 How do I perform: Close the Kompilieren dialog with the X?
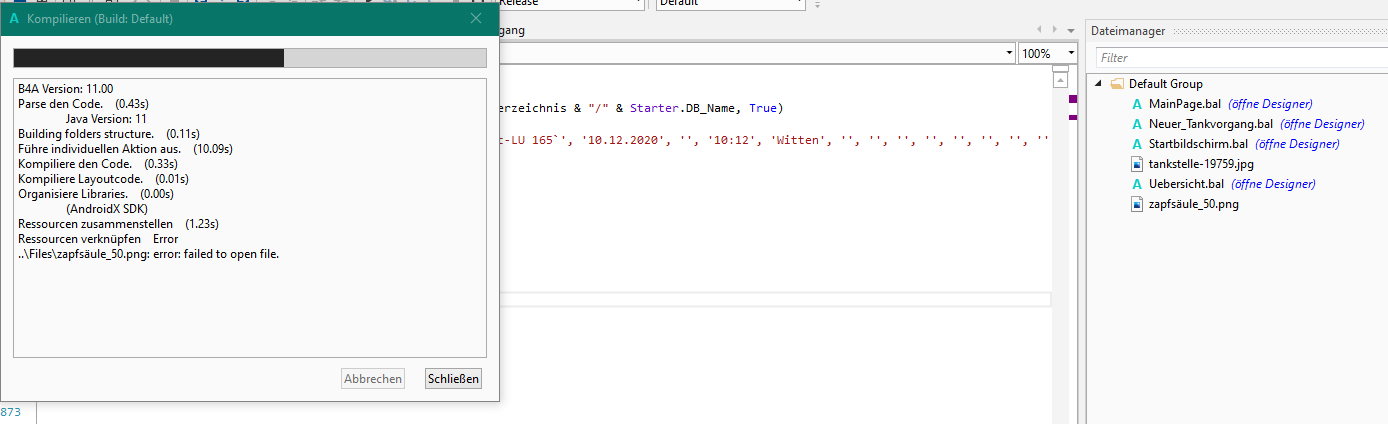click(476, 18)
